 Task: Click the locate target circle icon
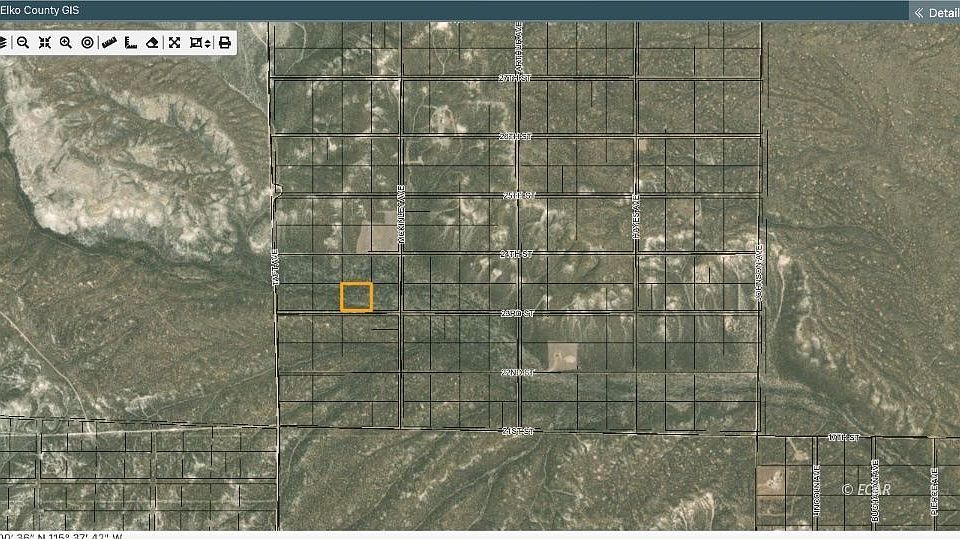pyautogui.click(x=88, y=42)
